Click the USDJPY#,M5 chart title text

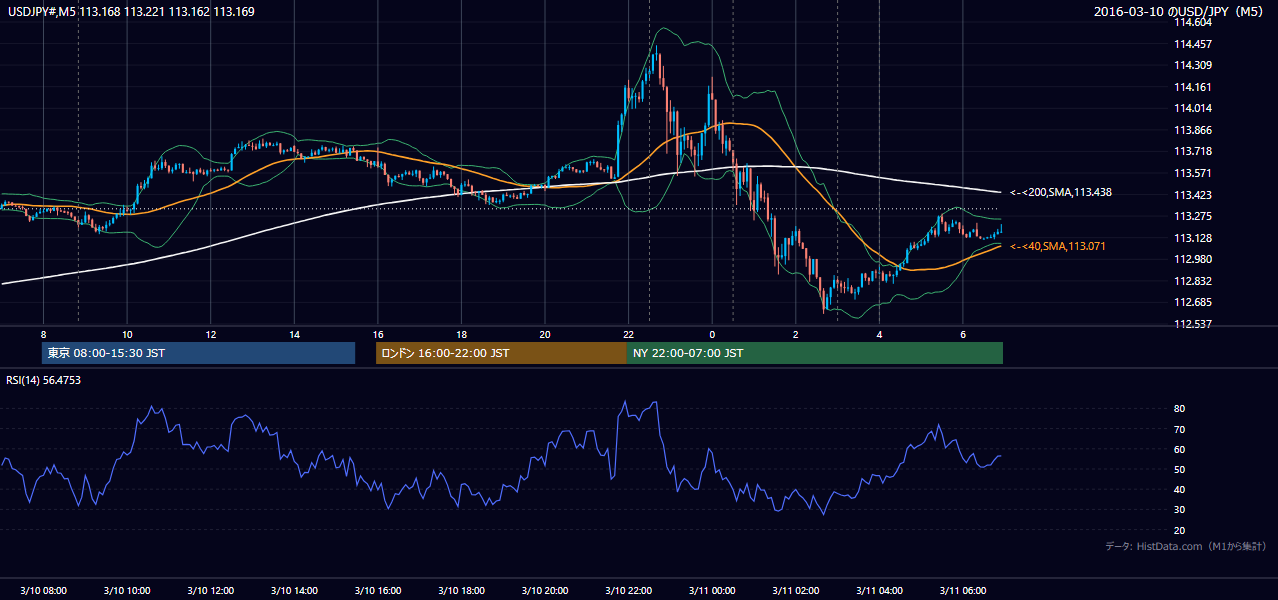(130, 12)
